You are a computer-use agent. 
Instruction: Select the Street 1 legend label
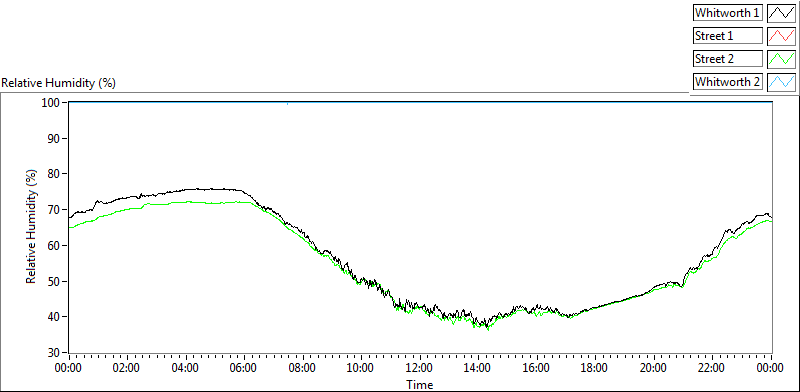[x=728, y=36]
